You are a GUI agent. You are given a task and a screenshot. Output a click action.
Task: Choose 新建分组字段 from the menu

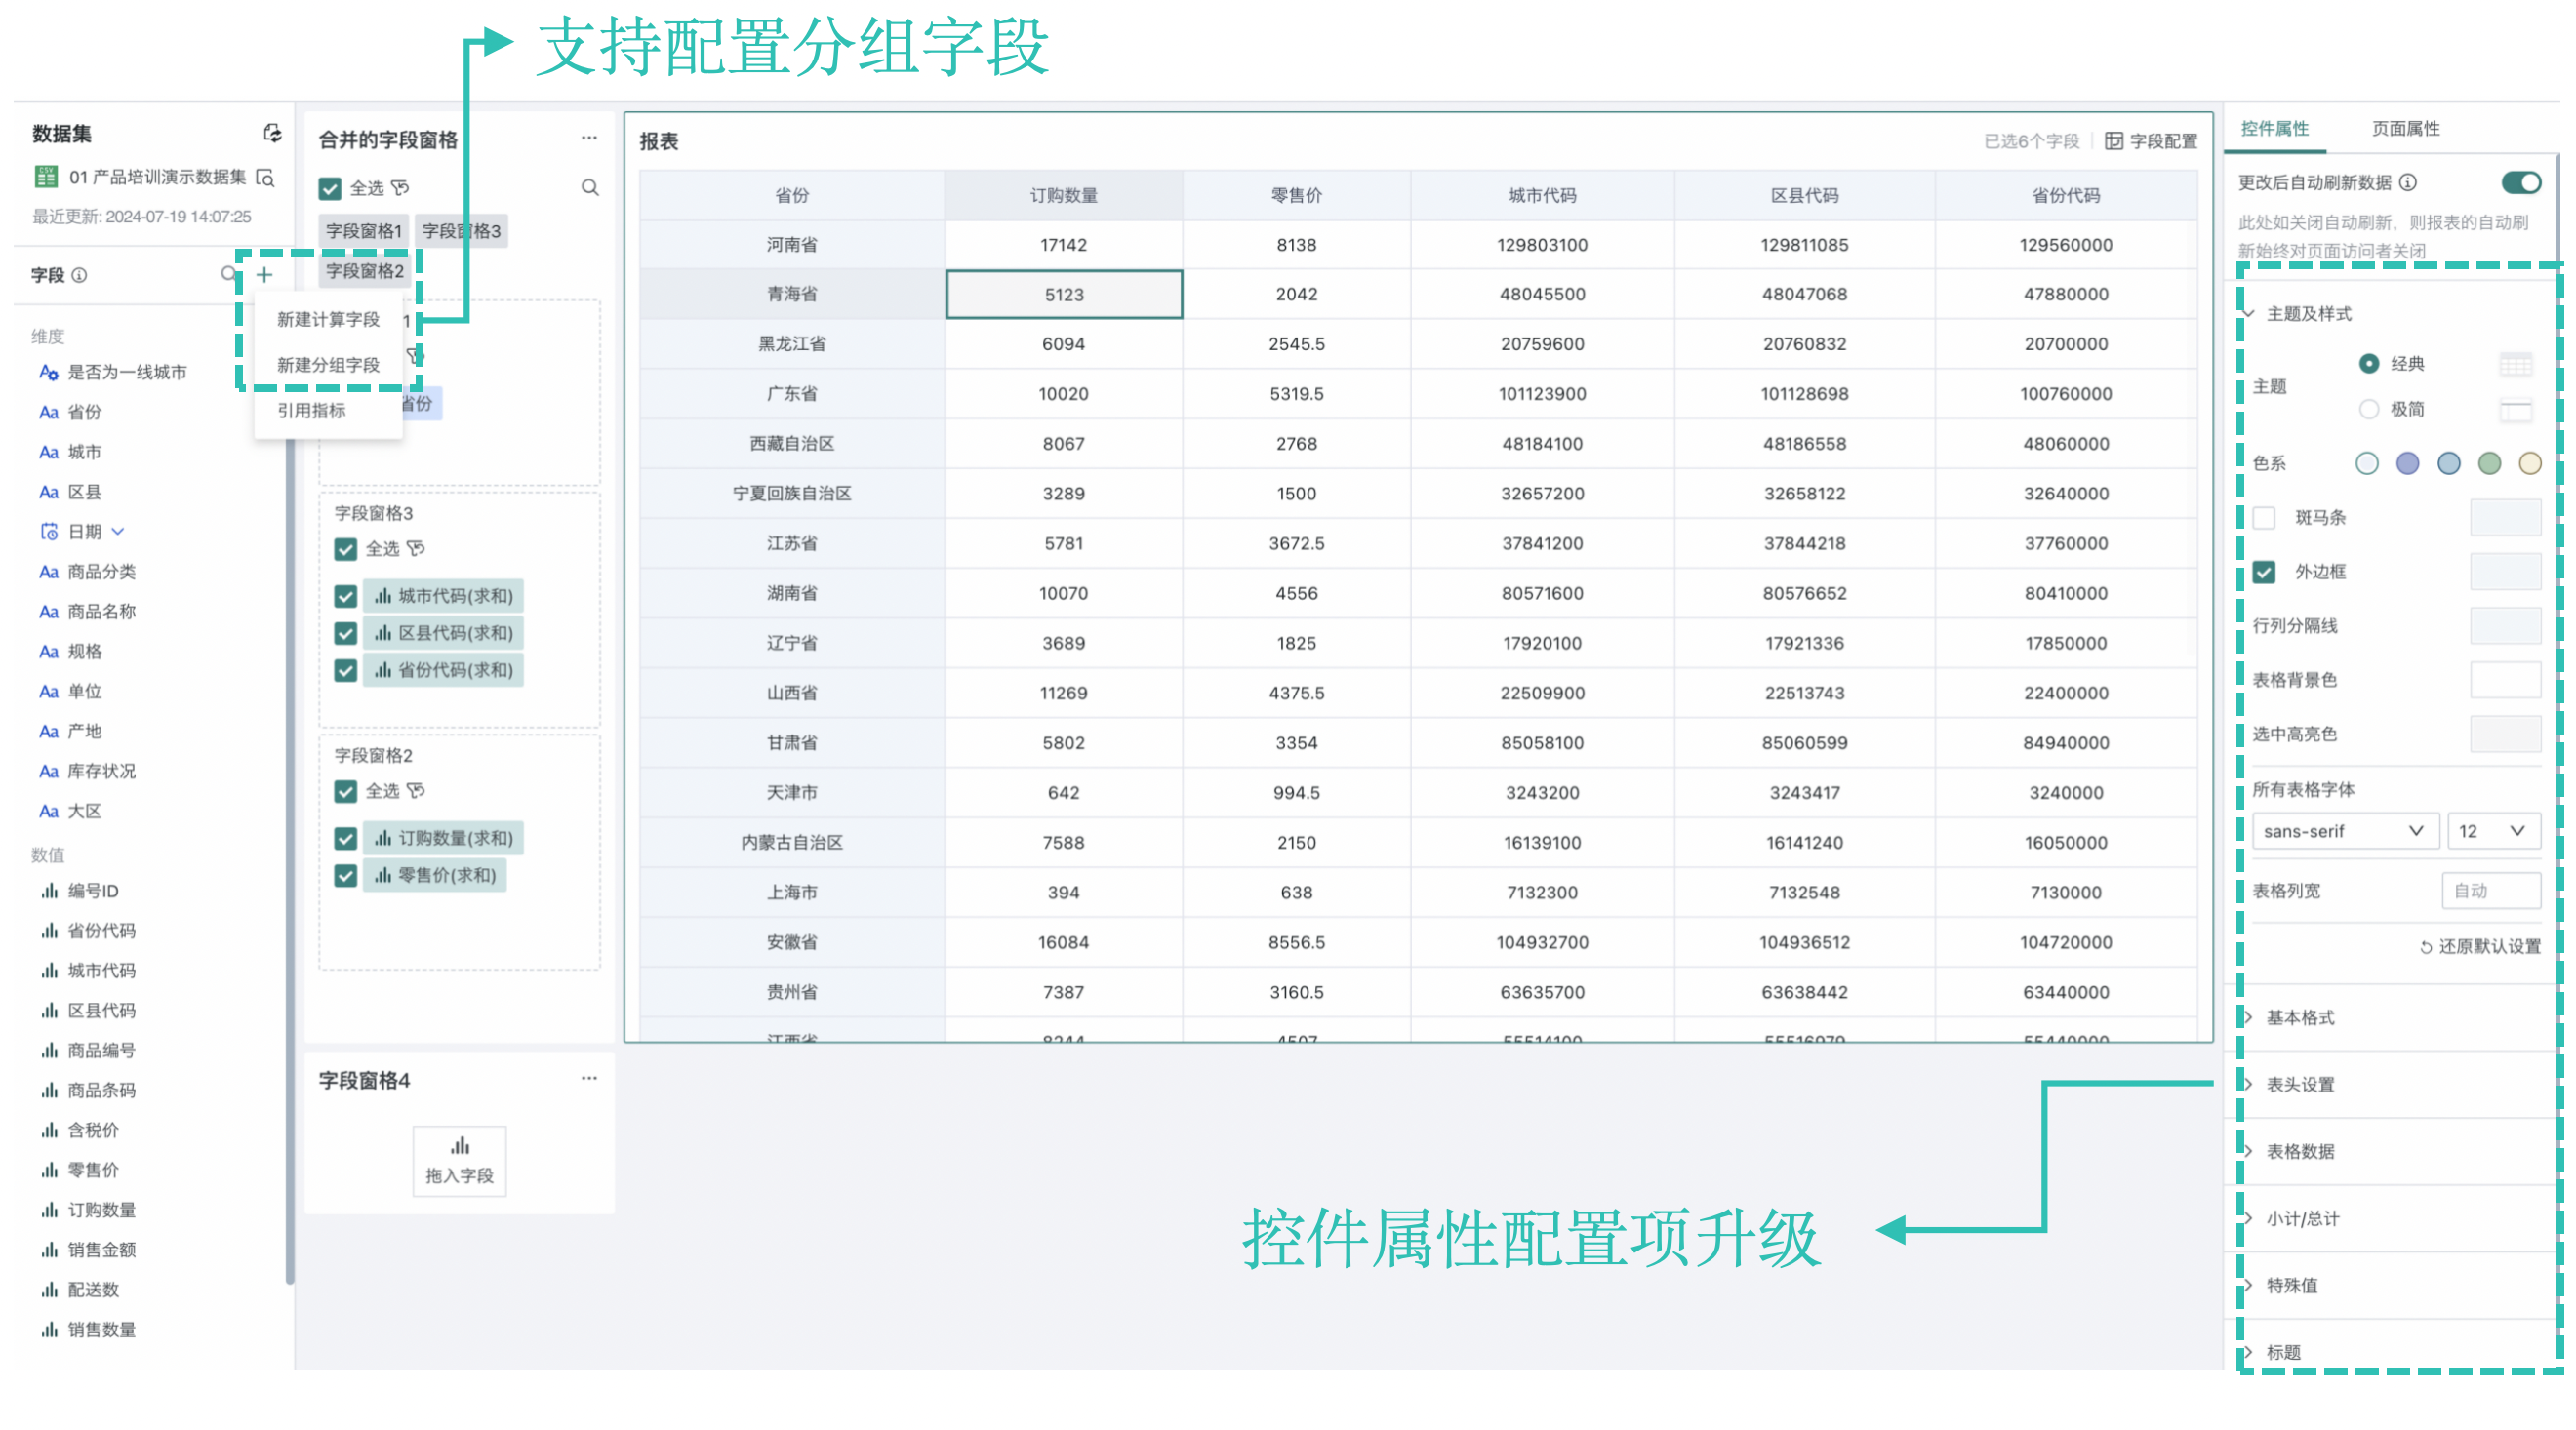tap(328, 365)
